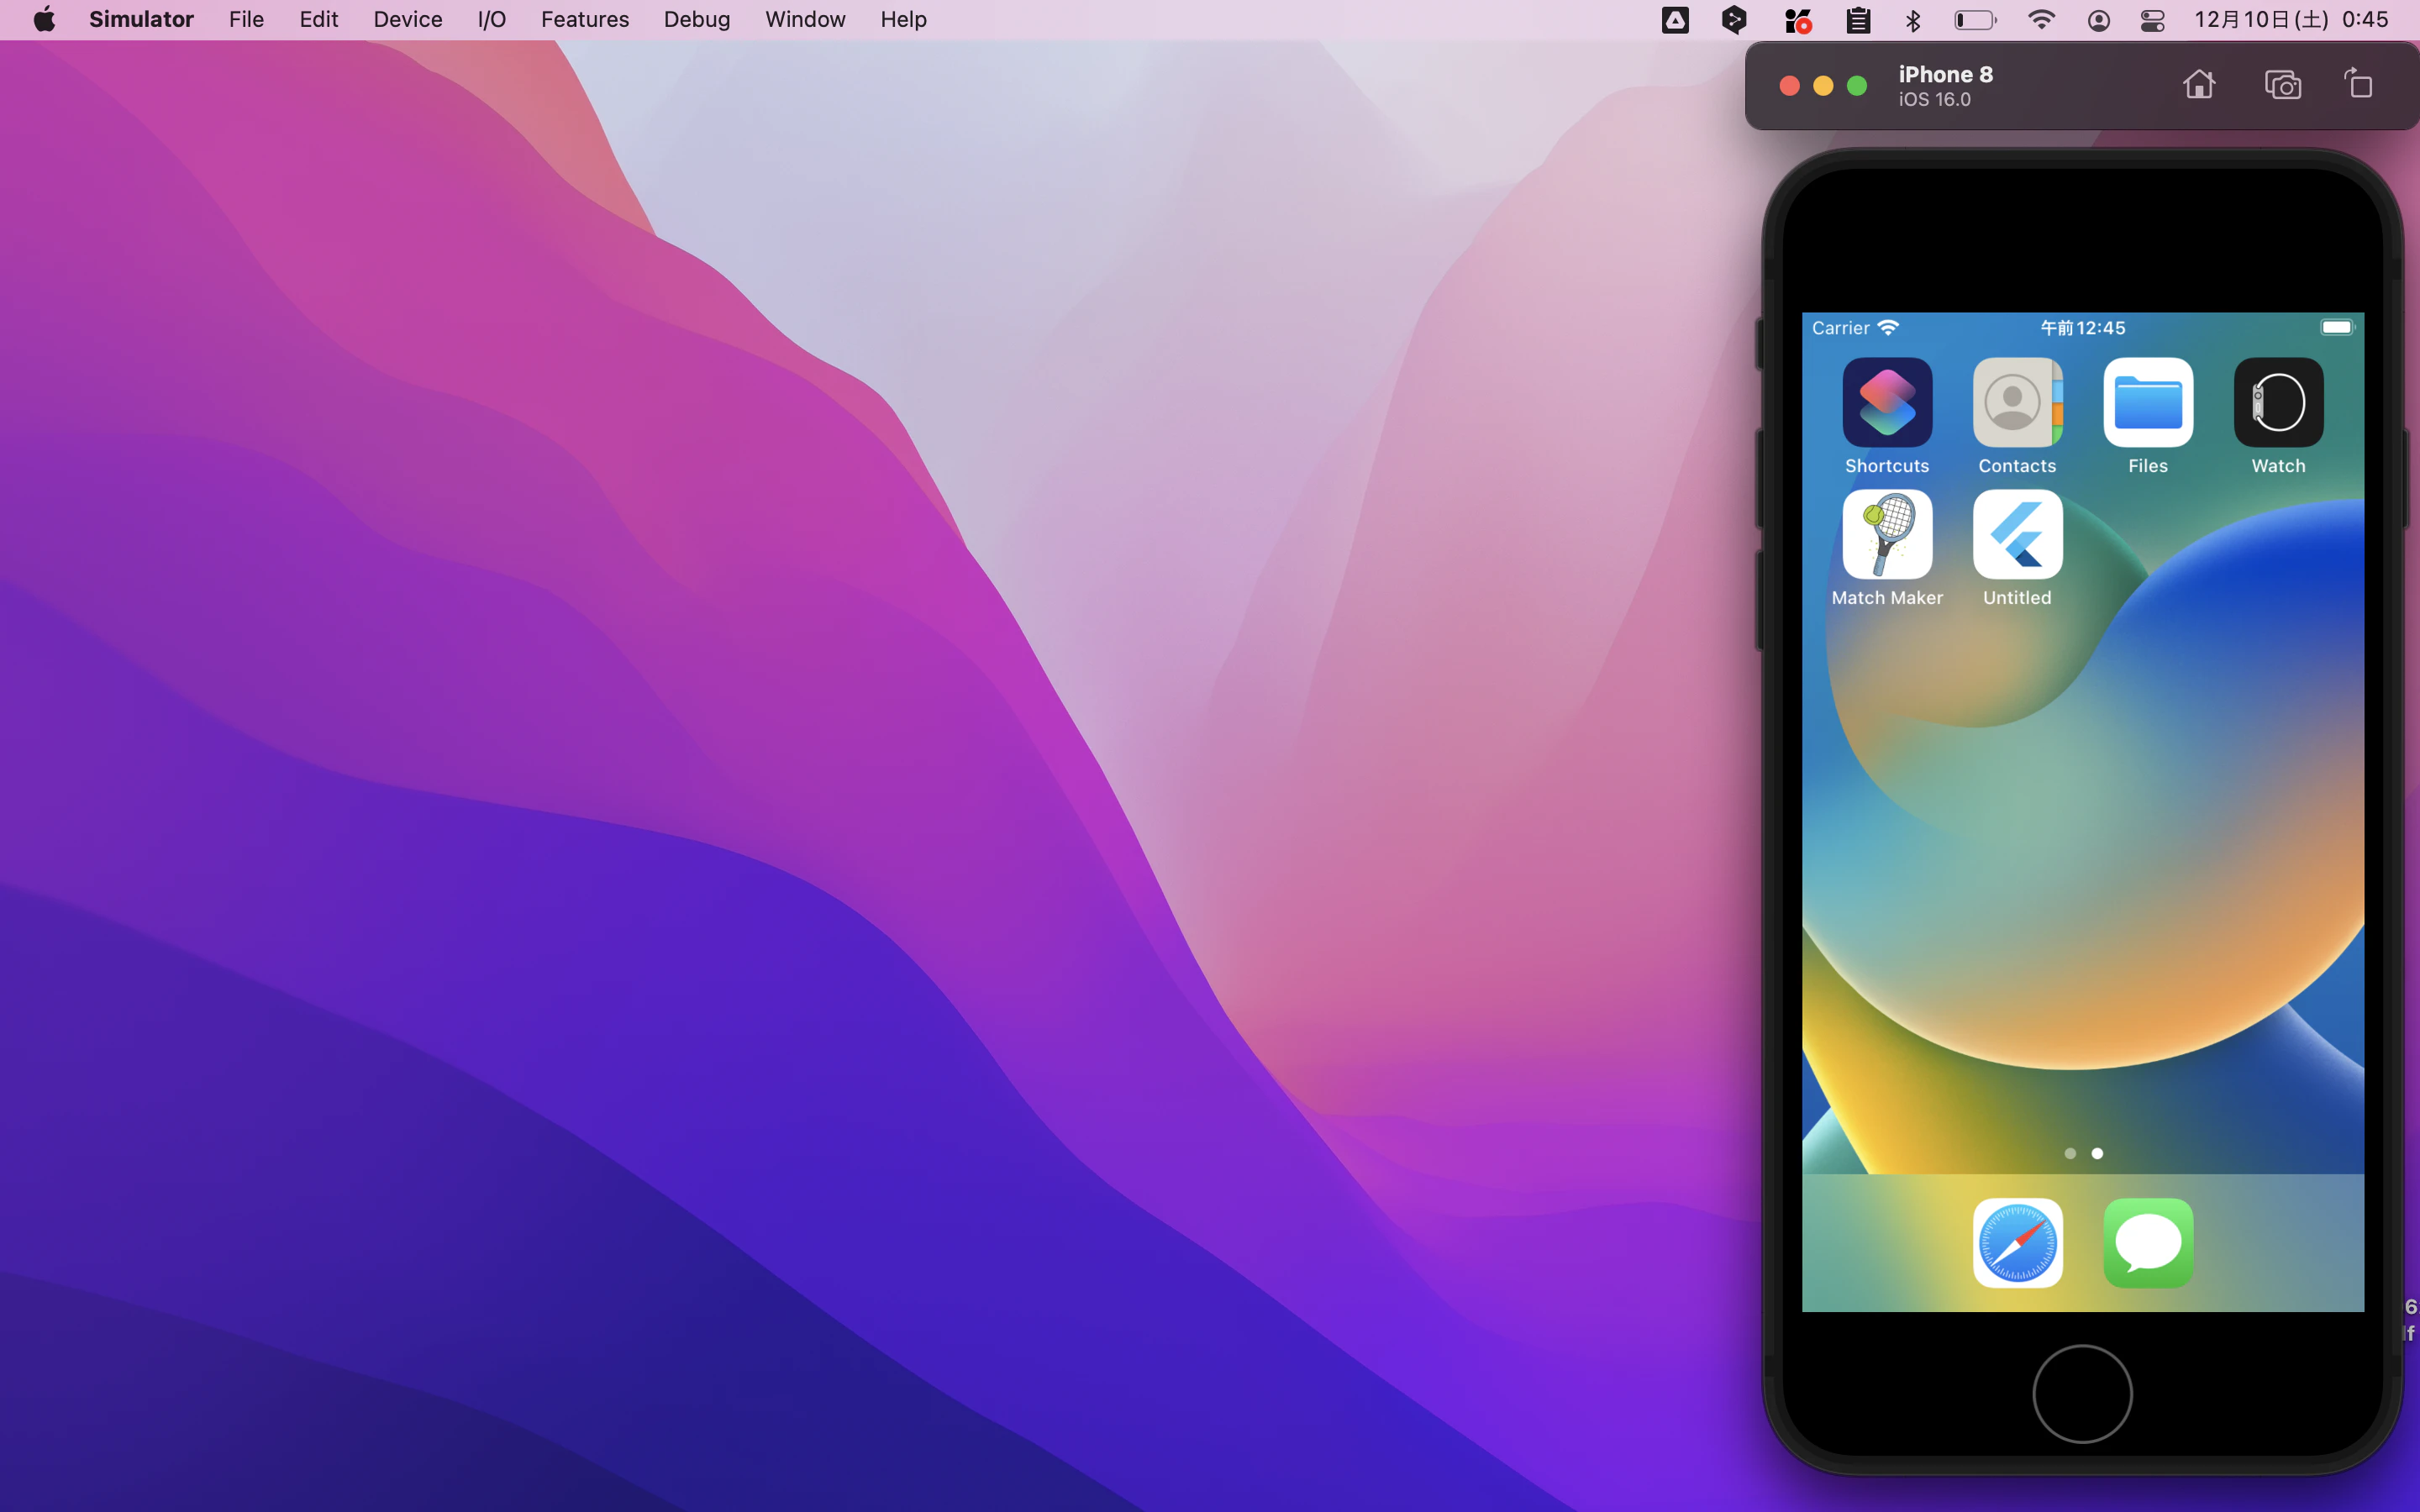Click the user account icon in menu bar
Screen dimensions: 2420x1512
(2099, 20)
